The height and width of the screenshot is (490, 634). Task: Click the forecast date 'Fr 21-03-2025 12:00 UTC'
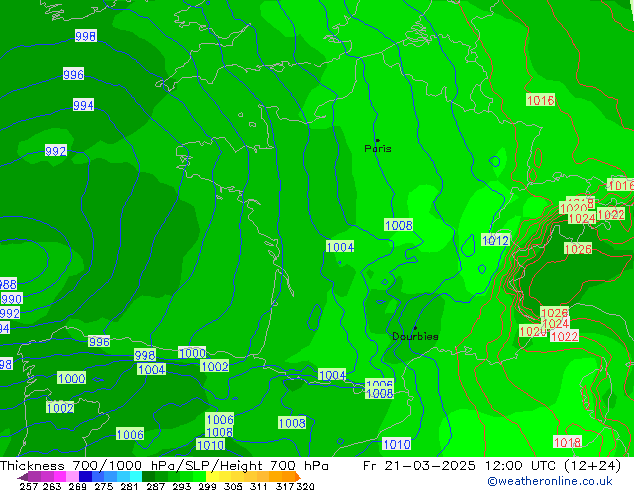[x=461, y=466]
